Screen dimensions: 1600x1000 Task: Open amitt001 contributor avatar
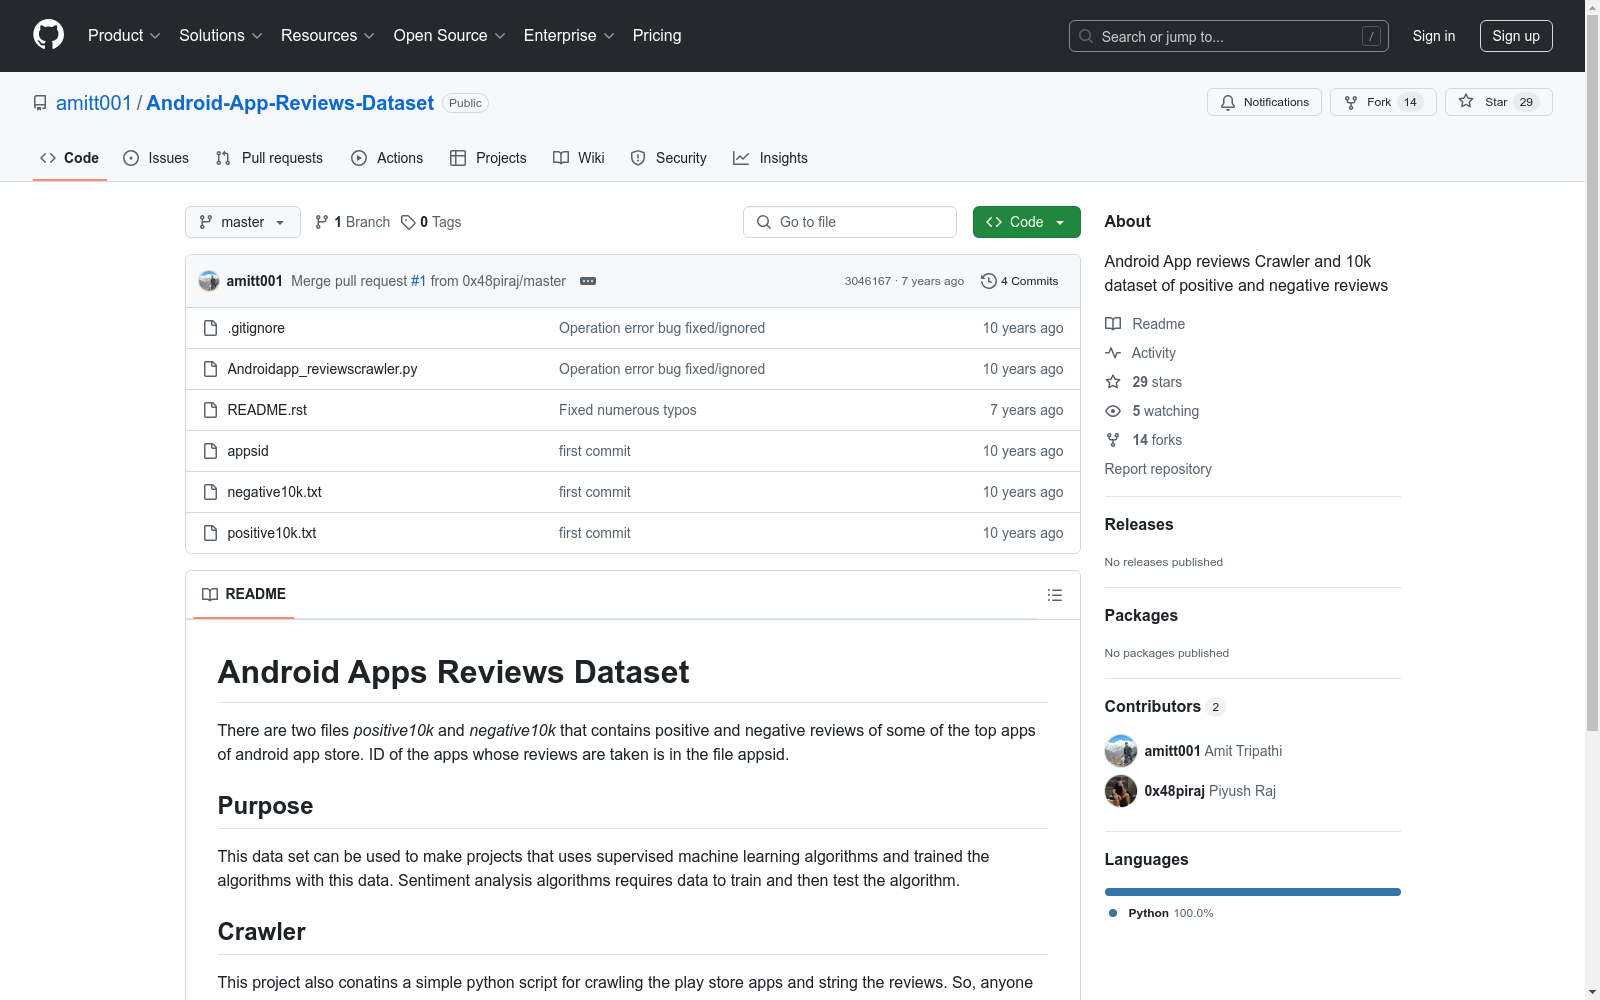[x=1121, y=751]
